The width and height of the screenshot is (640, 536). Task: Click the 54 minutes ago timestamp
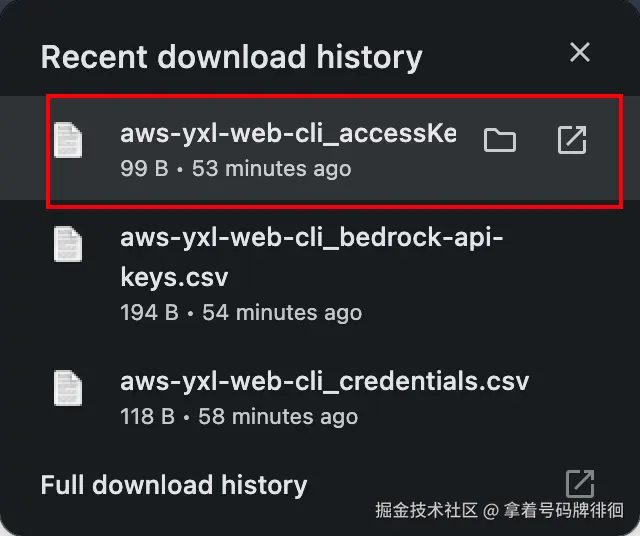point(281,313)
